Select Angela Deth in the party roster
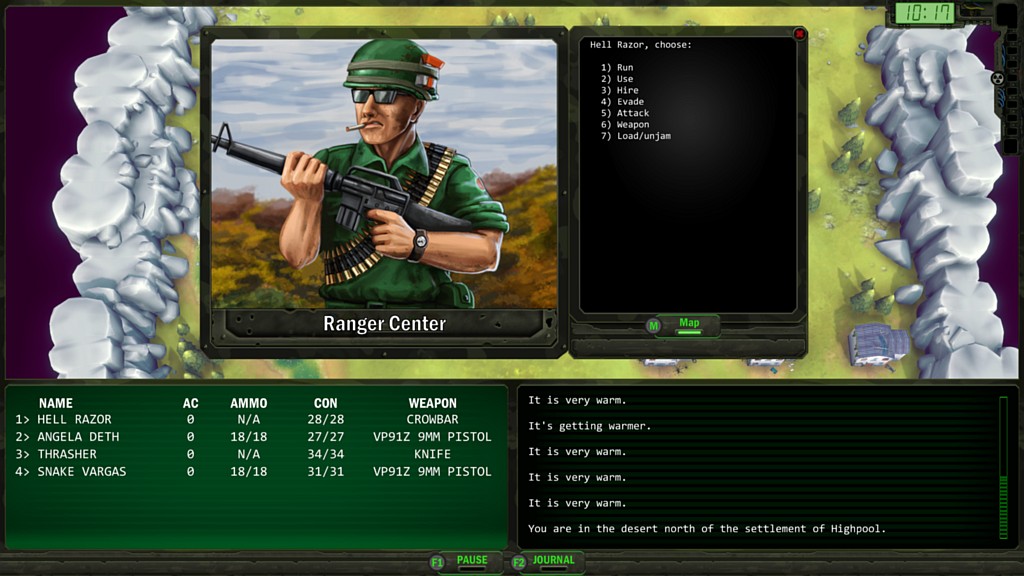 78,437
